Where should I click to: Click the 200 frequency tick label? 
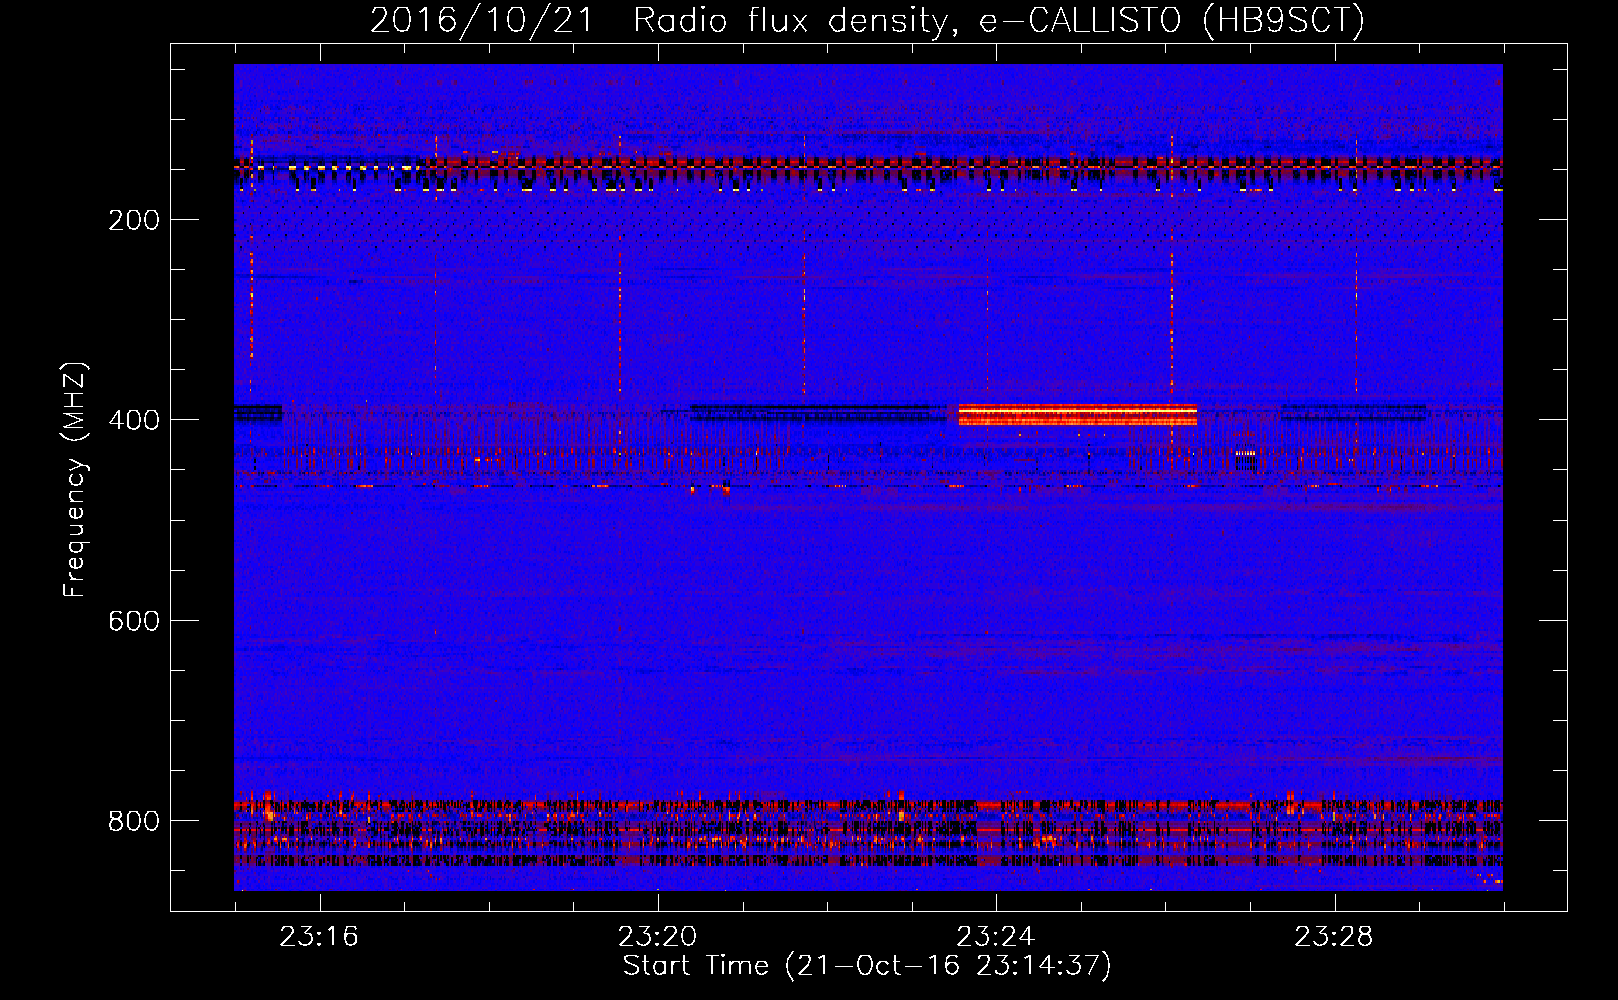tap(134, 220)
